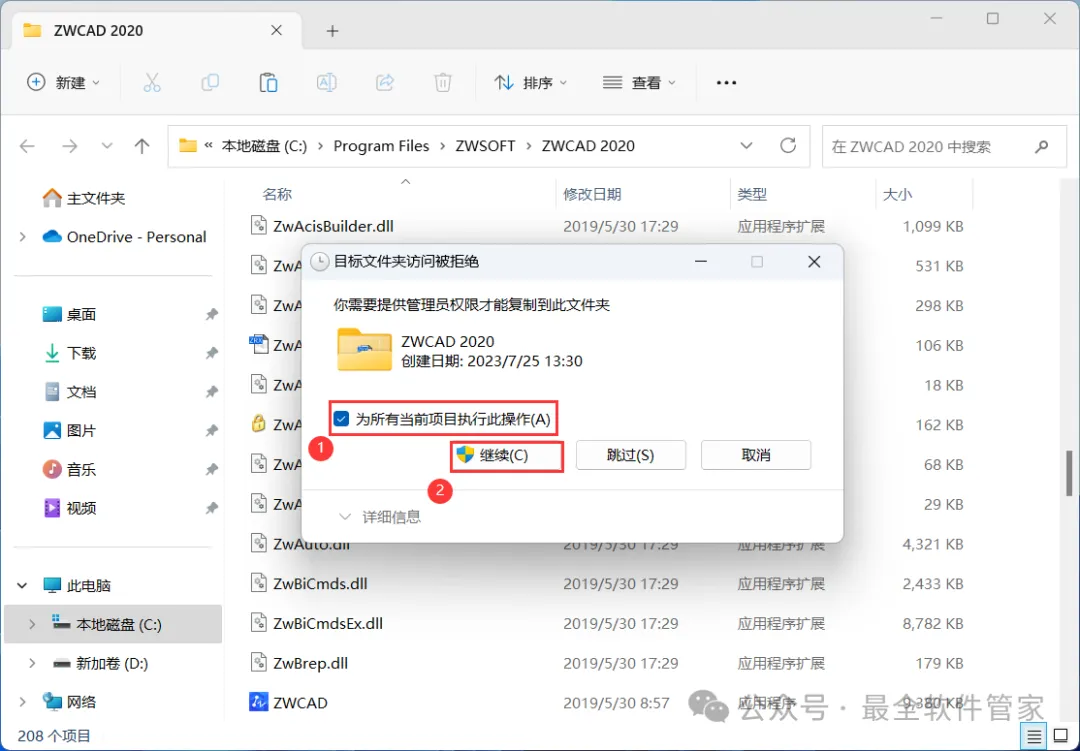
Task: Click 取消 button in dialog
Action: click(756, 455)
